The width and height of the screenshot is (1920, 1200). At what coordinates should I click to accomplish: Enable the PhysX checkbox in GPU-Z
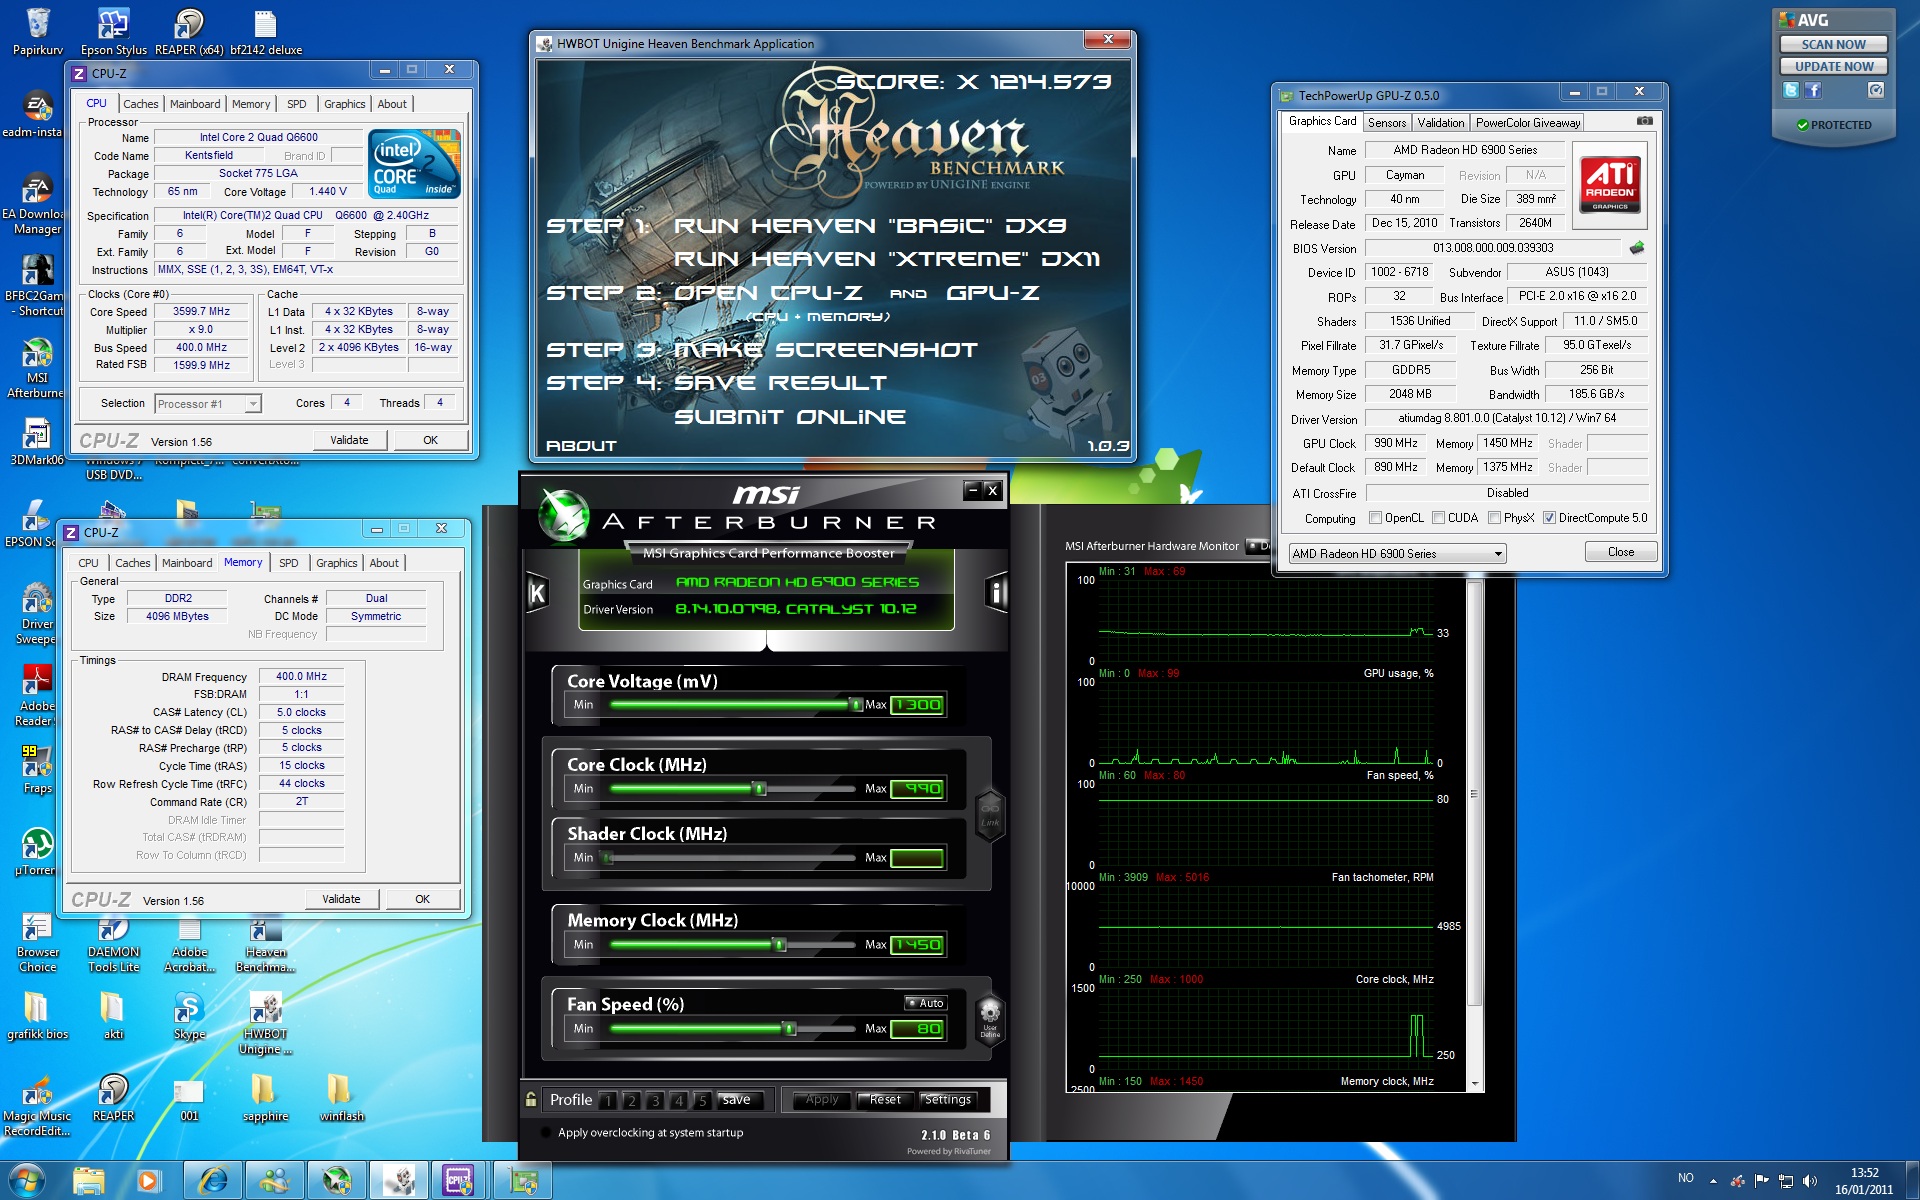click(x=1494, y=518)
